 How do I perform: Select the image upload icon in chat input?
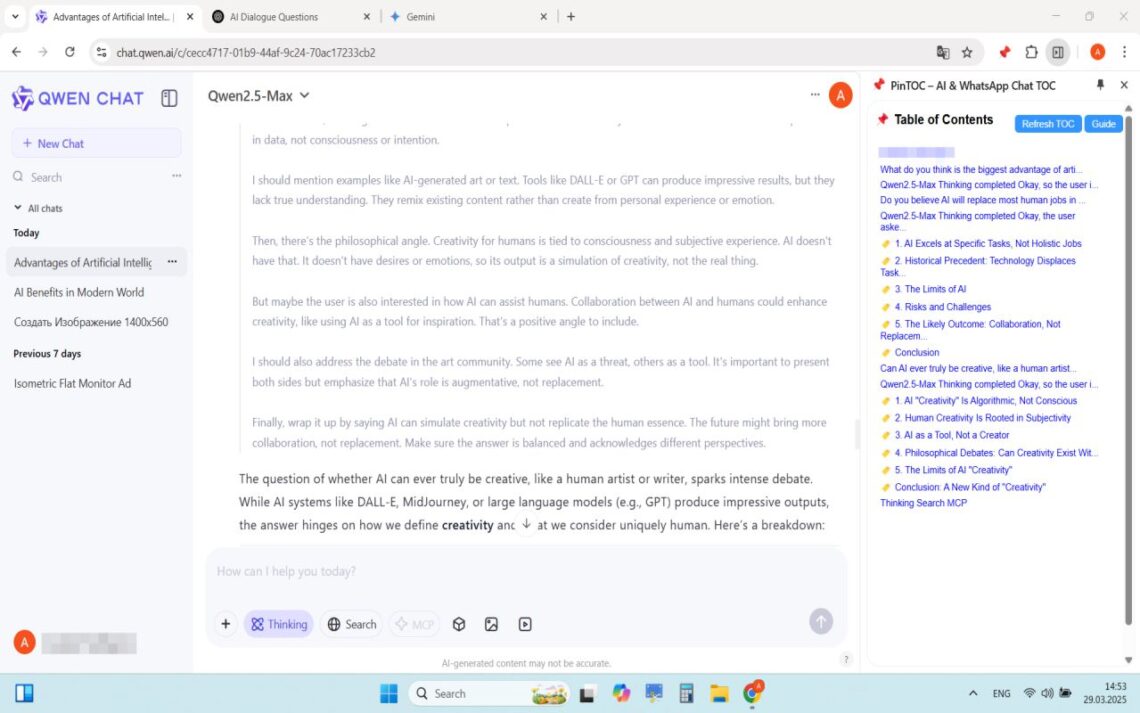click(491, 623)
